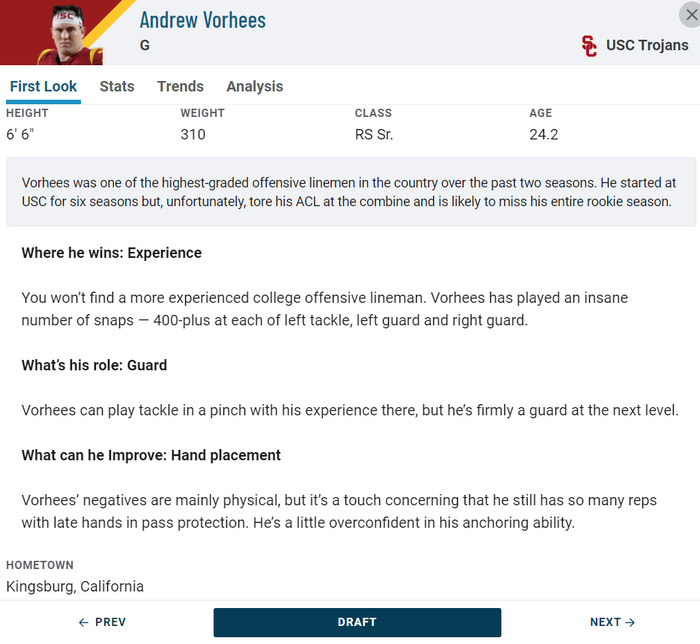Click the 'What's his role: Guard' heading

[94, 366]
